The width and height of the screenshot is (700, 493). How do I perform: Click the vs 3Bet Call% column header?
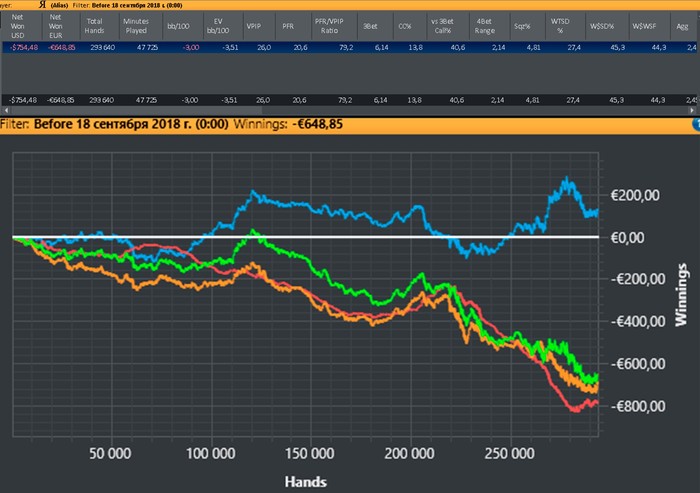[x=448, y=26]
